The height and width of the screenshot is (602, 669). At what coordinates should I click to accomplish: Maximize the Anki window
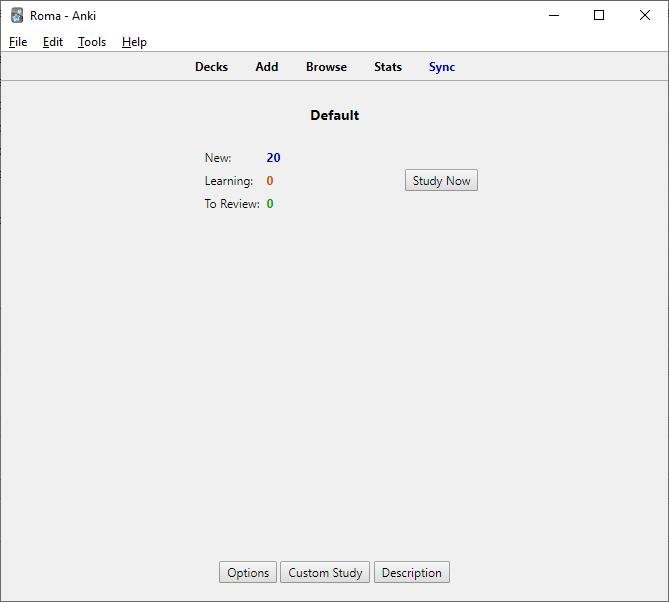(599, 16)
